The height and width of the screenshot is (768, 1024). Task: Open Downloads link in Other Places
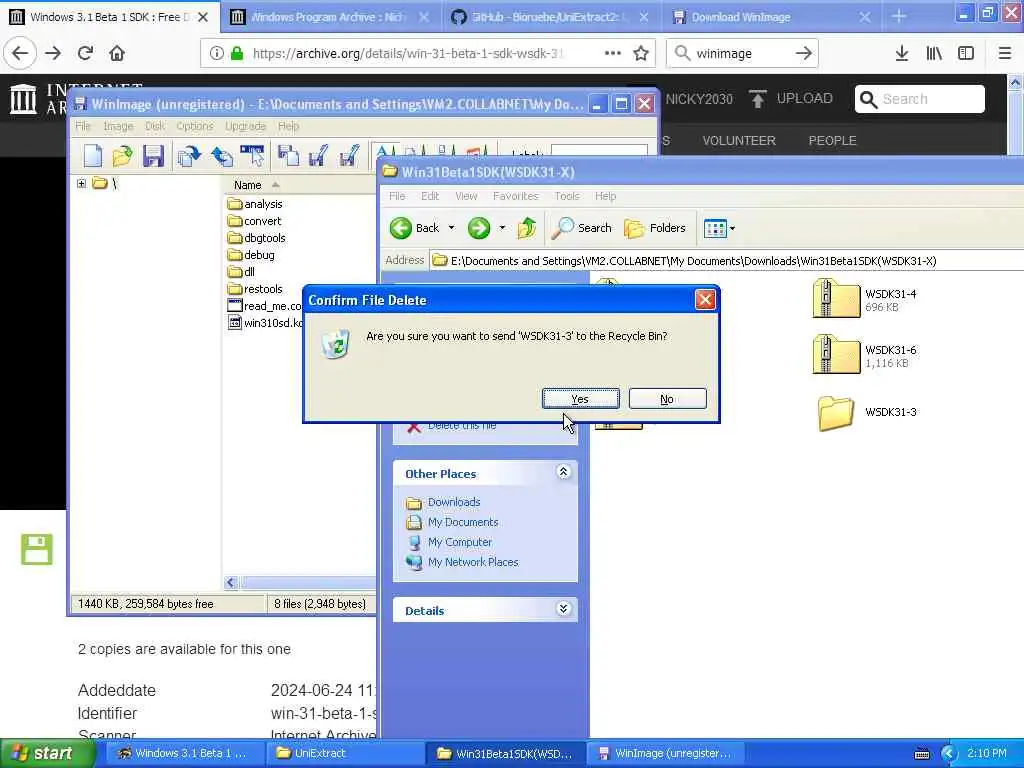[x=454, y=502]
